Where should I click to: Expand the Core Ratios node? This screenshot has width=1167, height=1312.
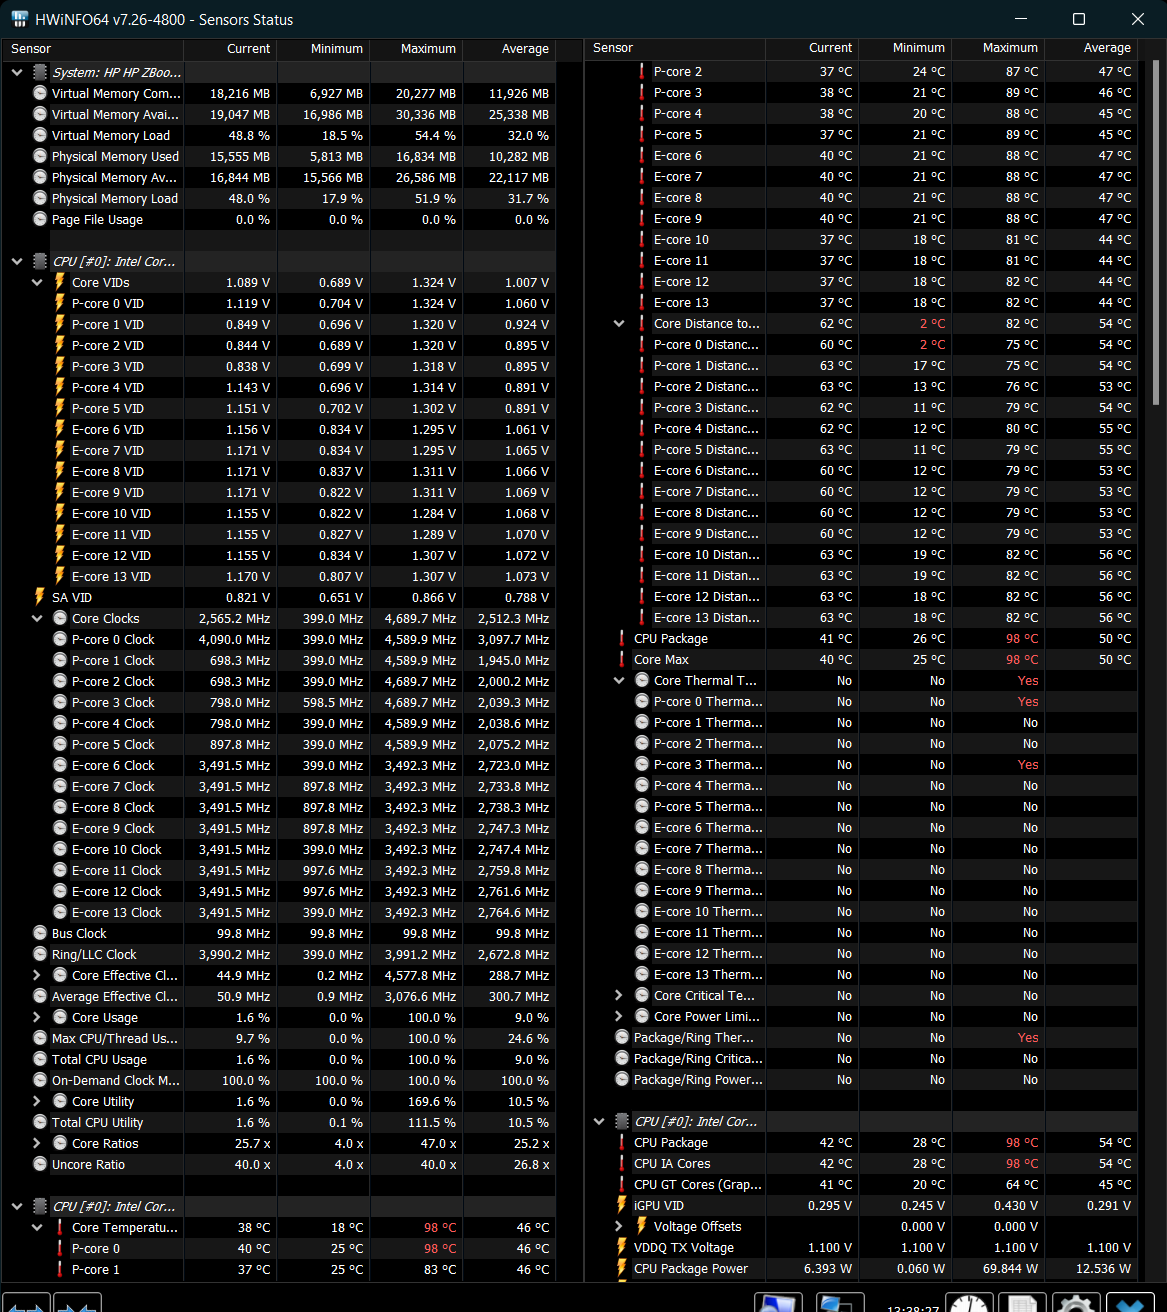tap(37, 1143)
